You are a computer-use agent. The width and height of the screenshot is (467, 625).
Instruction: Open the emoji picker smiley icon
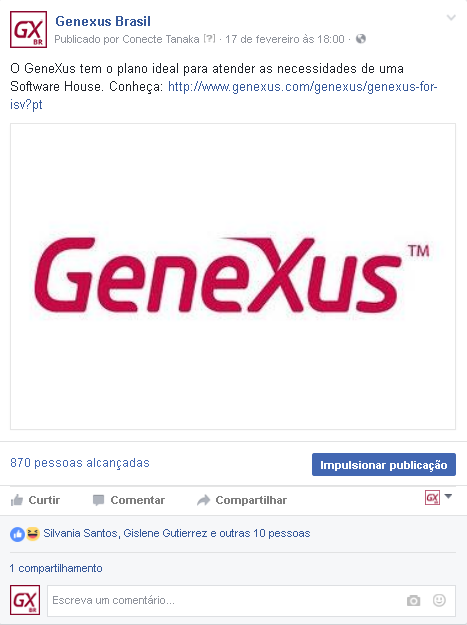coord(439,600)
